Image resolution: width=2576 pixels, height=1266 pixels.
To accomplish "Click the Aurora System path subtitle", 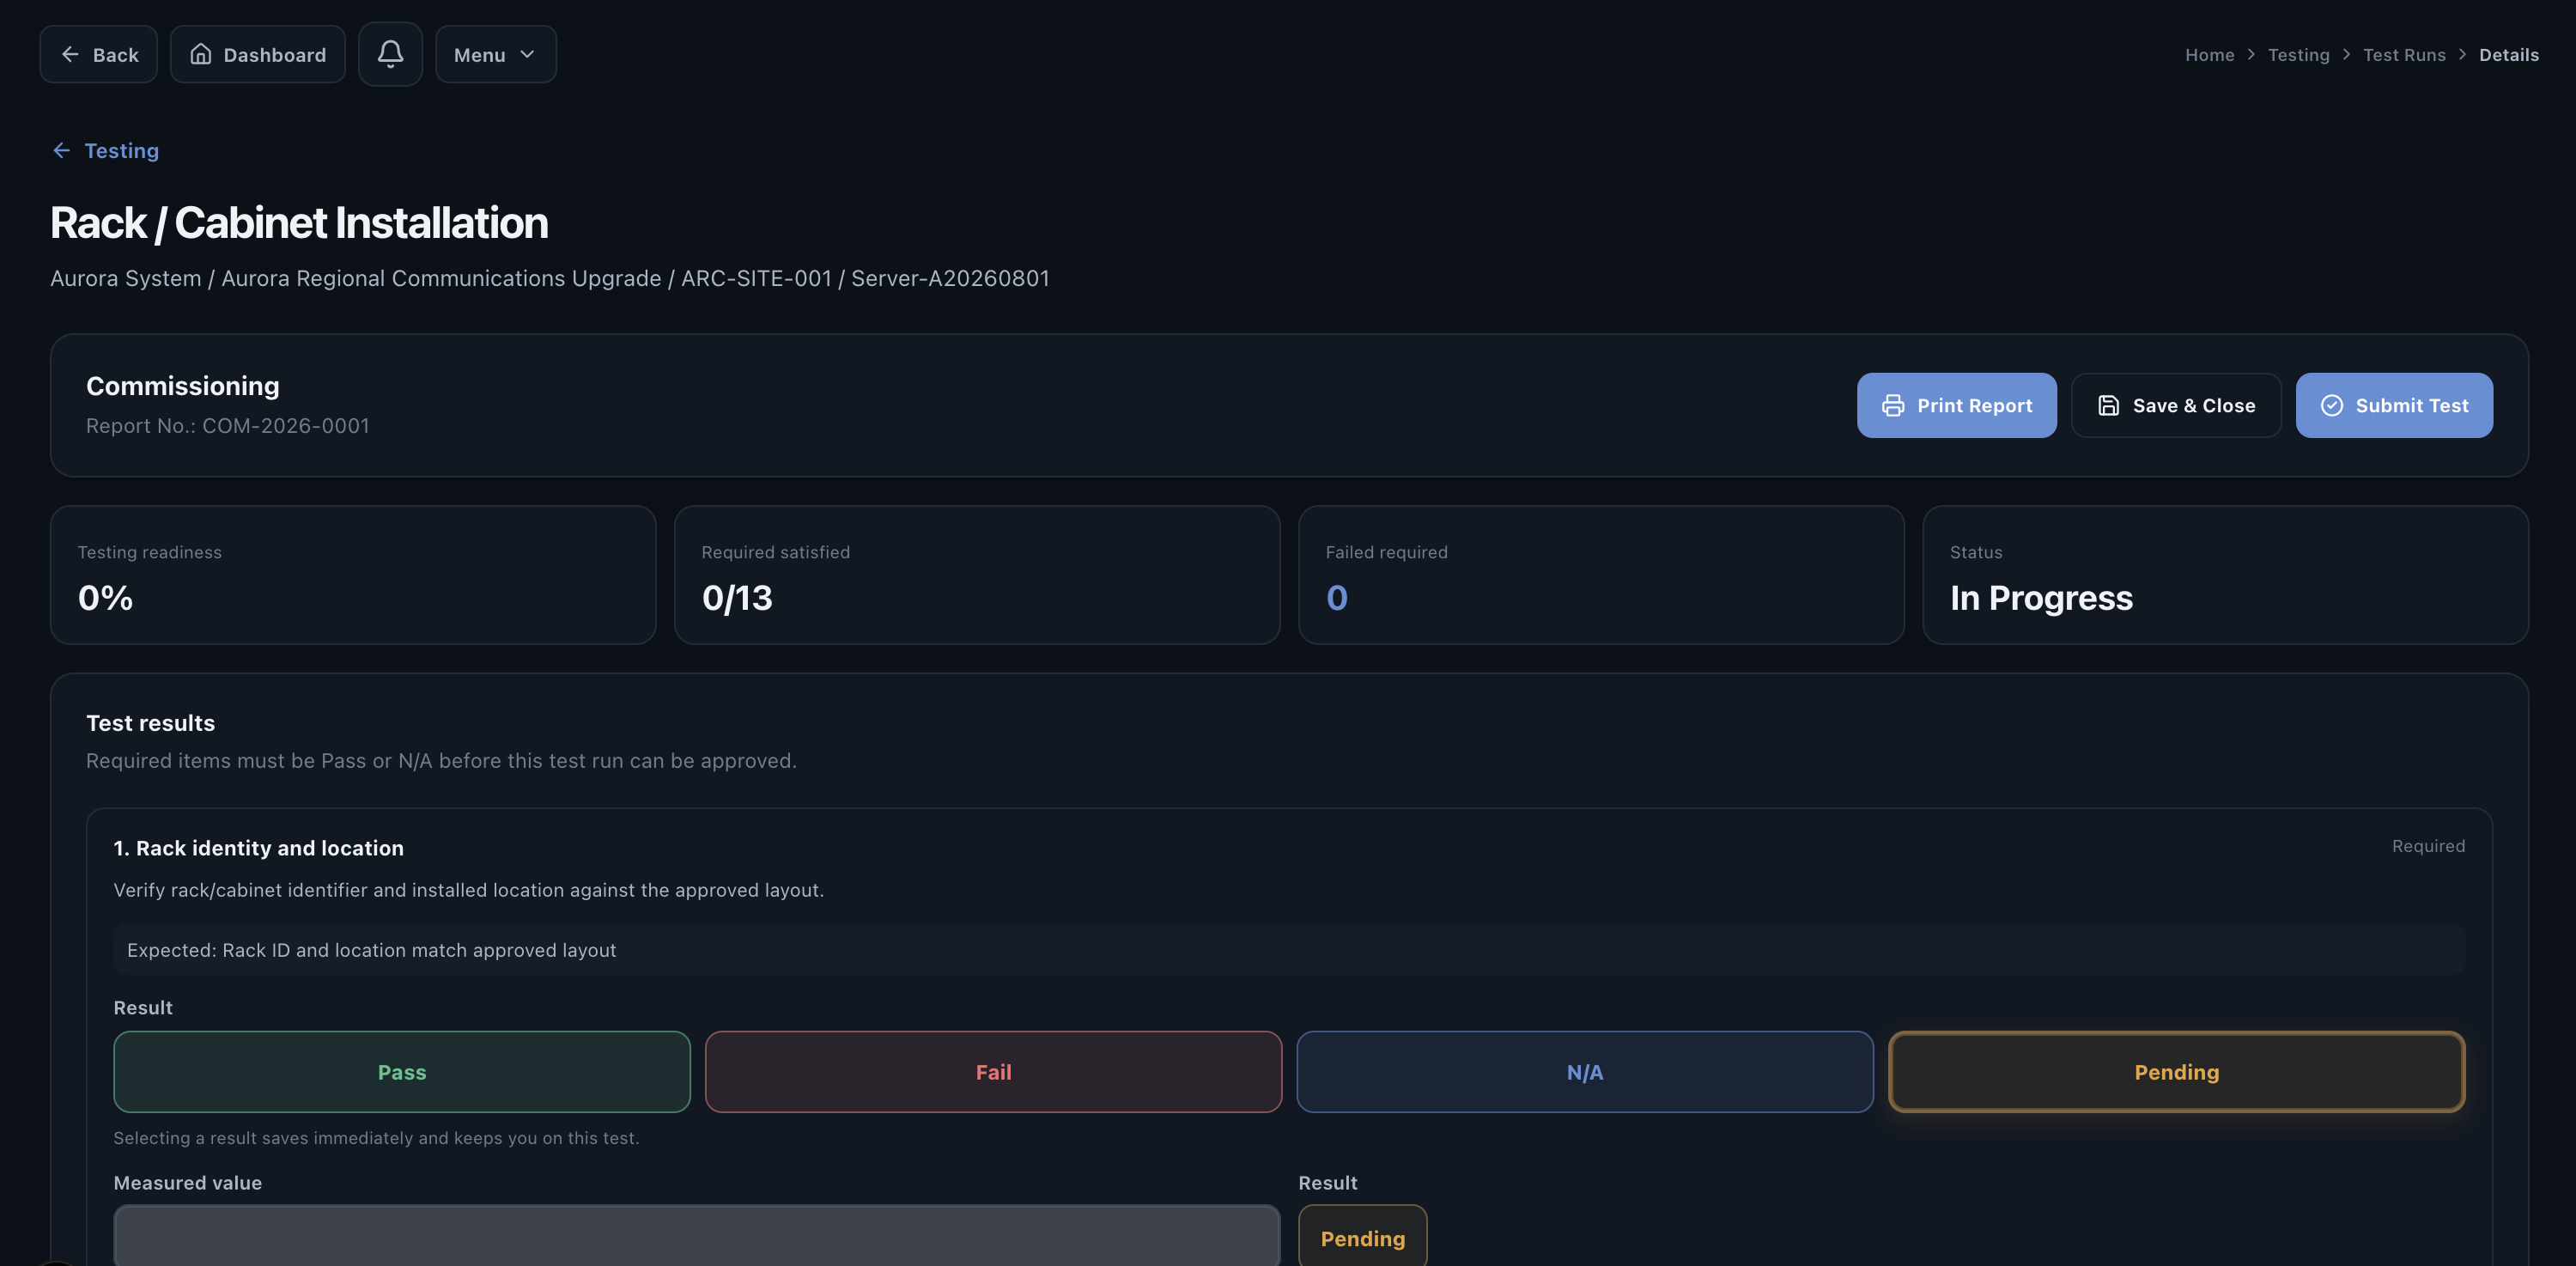I will 550,278.
